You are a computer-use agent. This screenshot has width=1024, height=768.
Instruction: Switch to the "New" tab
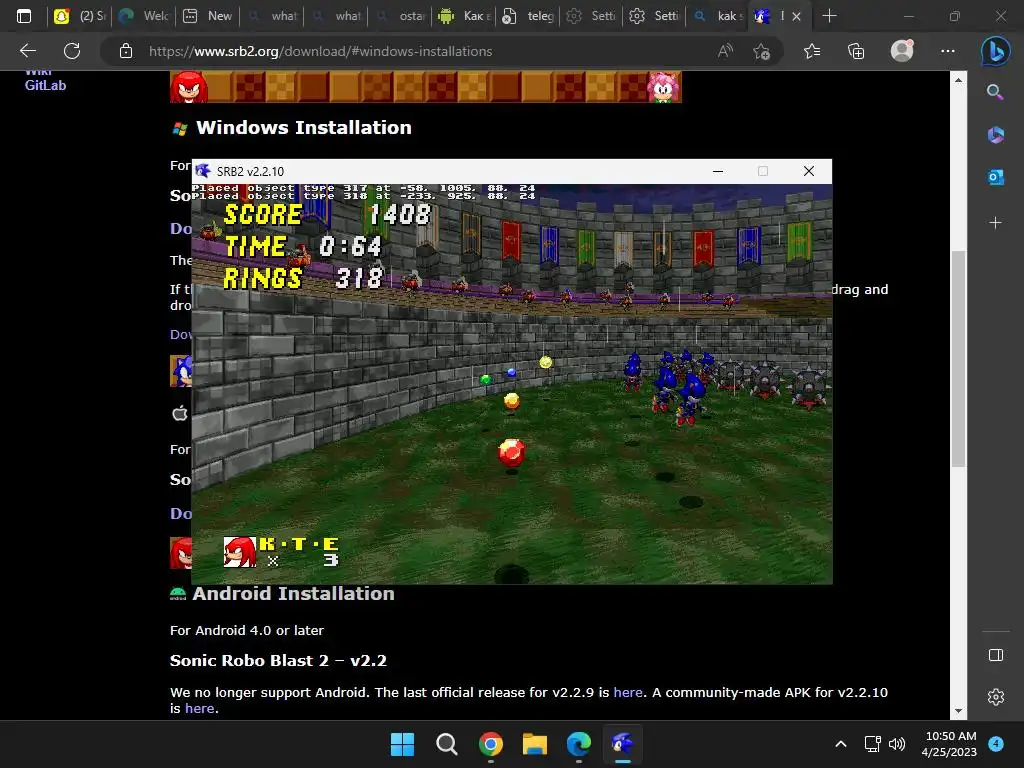pos(208,16)
